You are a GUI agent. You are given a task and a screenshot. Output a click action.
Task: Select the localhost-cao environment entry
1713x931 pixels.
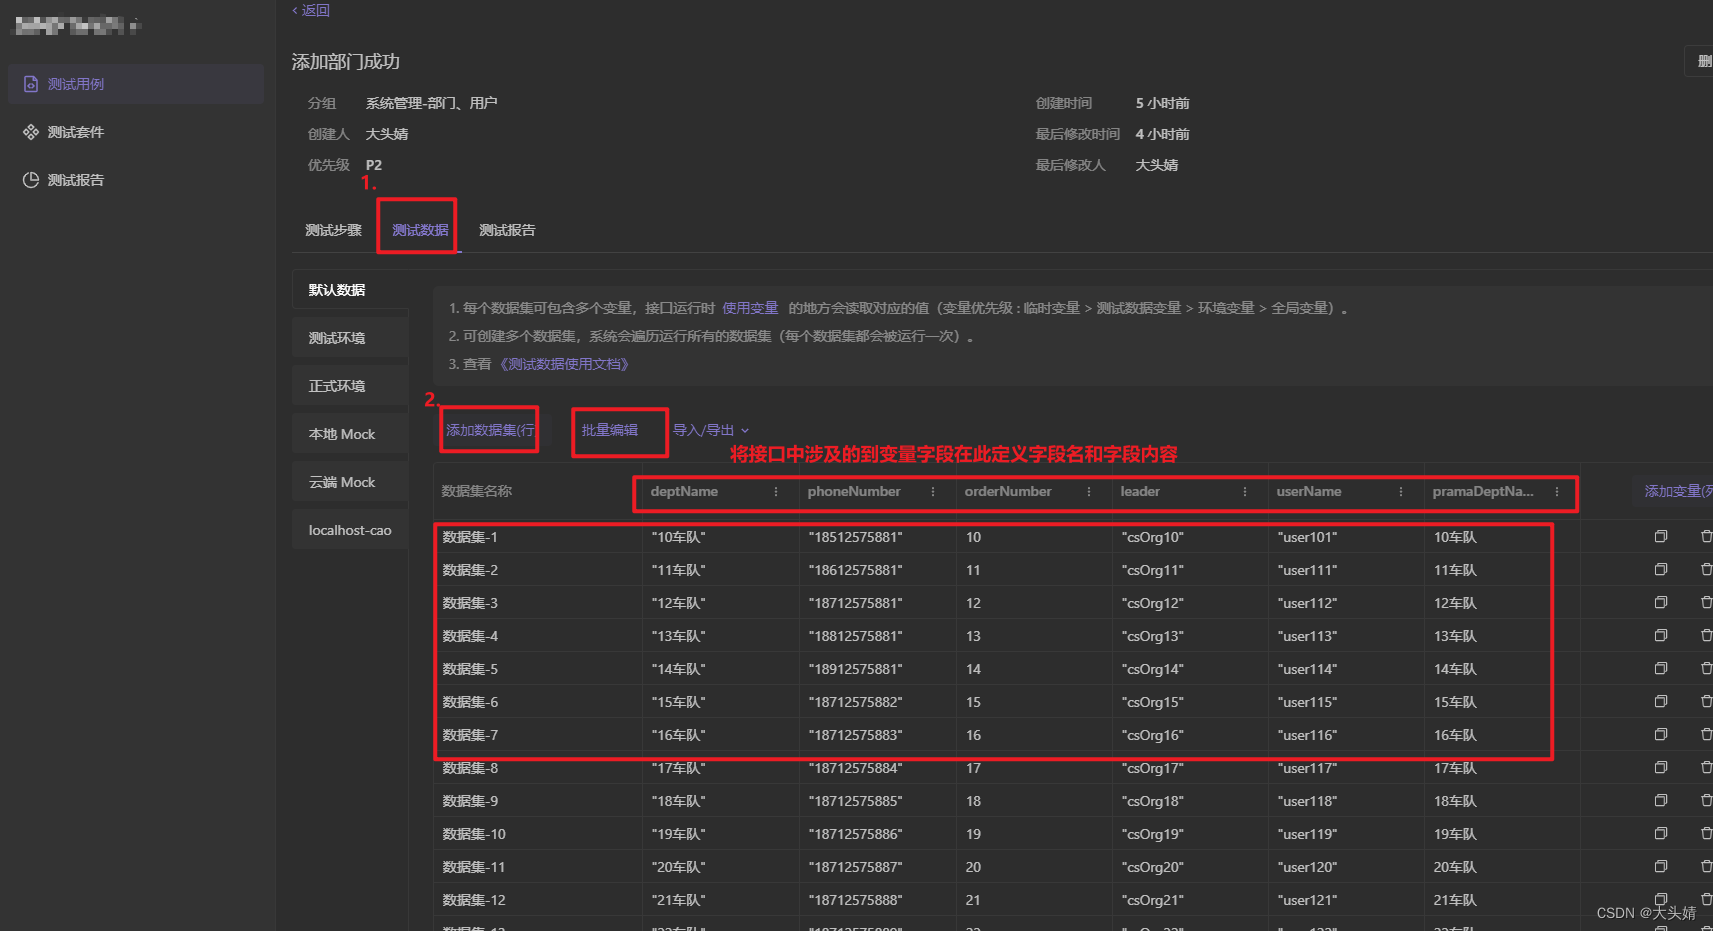click(x=349, y=529)
